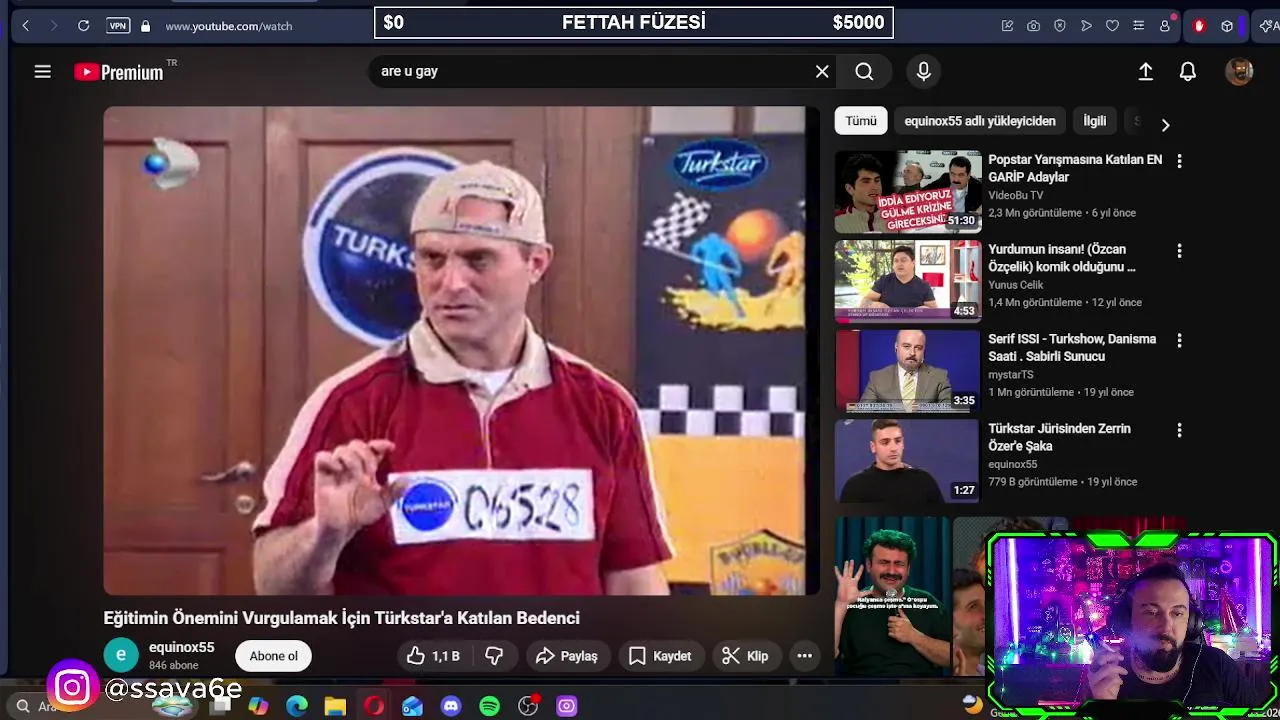Open the browser snapshot camera tool
1280x720 pixels.
coord(1034,26)
